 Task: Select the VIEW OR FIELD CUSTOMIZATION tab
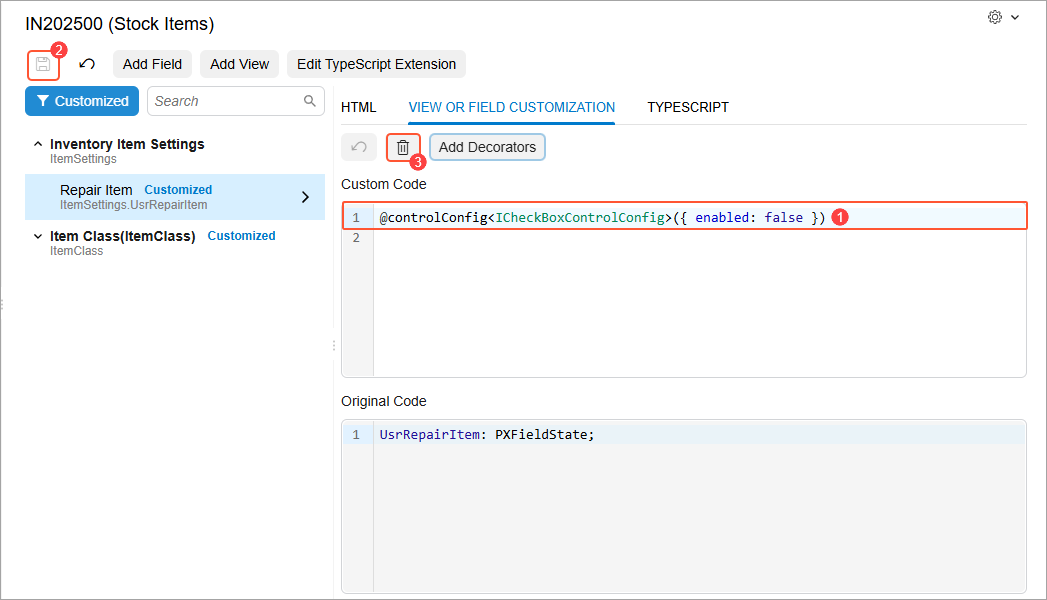[x=511, y=107]
